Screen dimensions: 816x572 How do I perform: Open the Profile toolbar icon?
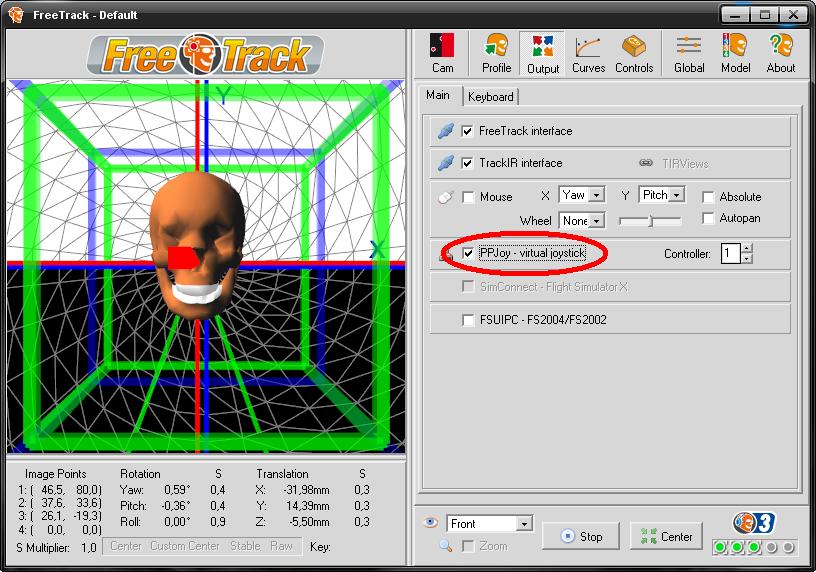[x=496, y=53]
